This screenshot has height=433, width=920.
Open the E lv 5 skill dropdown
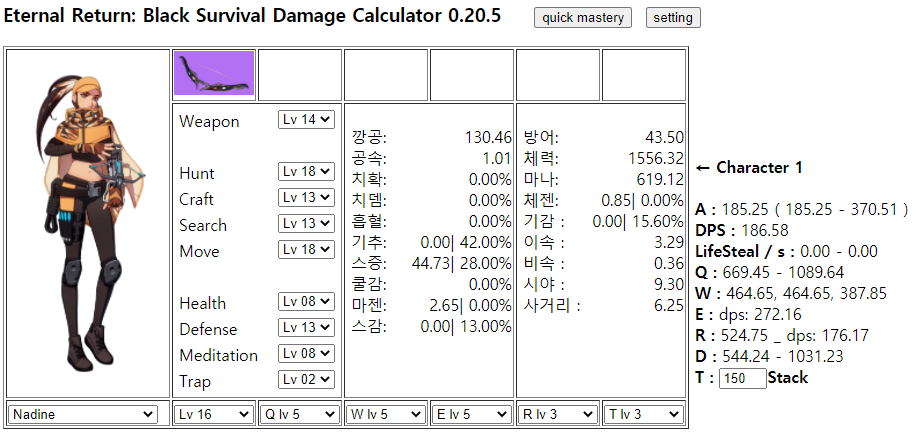tap(471, 414)
